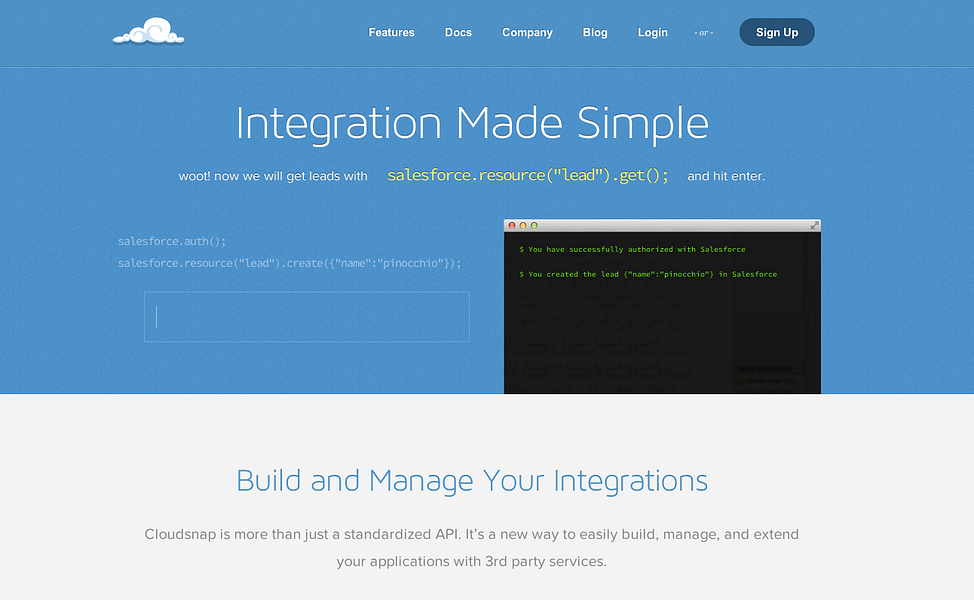Screen dimensions: 974x600
Task: Click the yellow salesforce.resource("lead").get(); code
Action: tap(528, 176)
